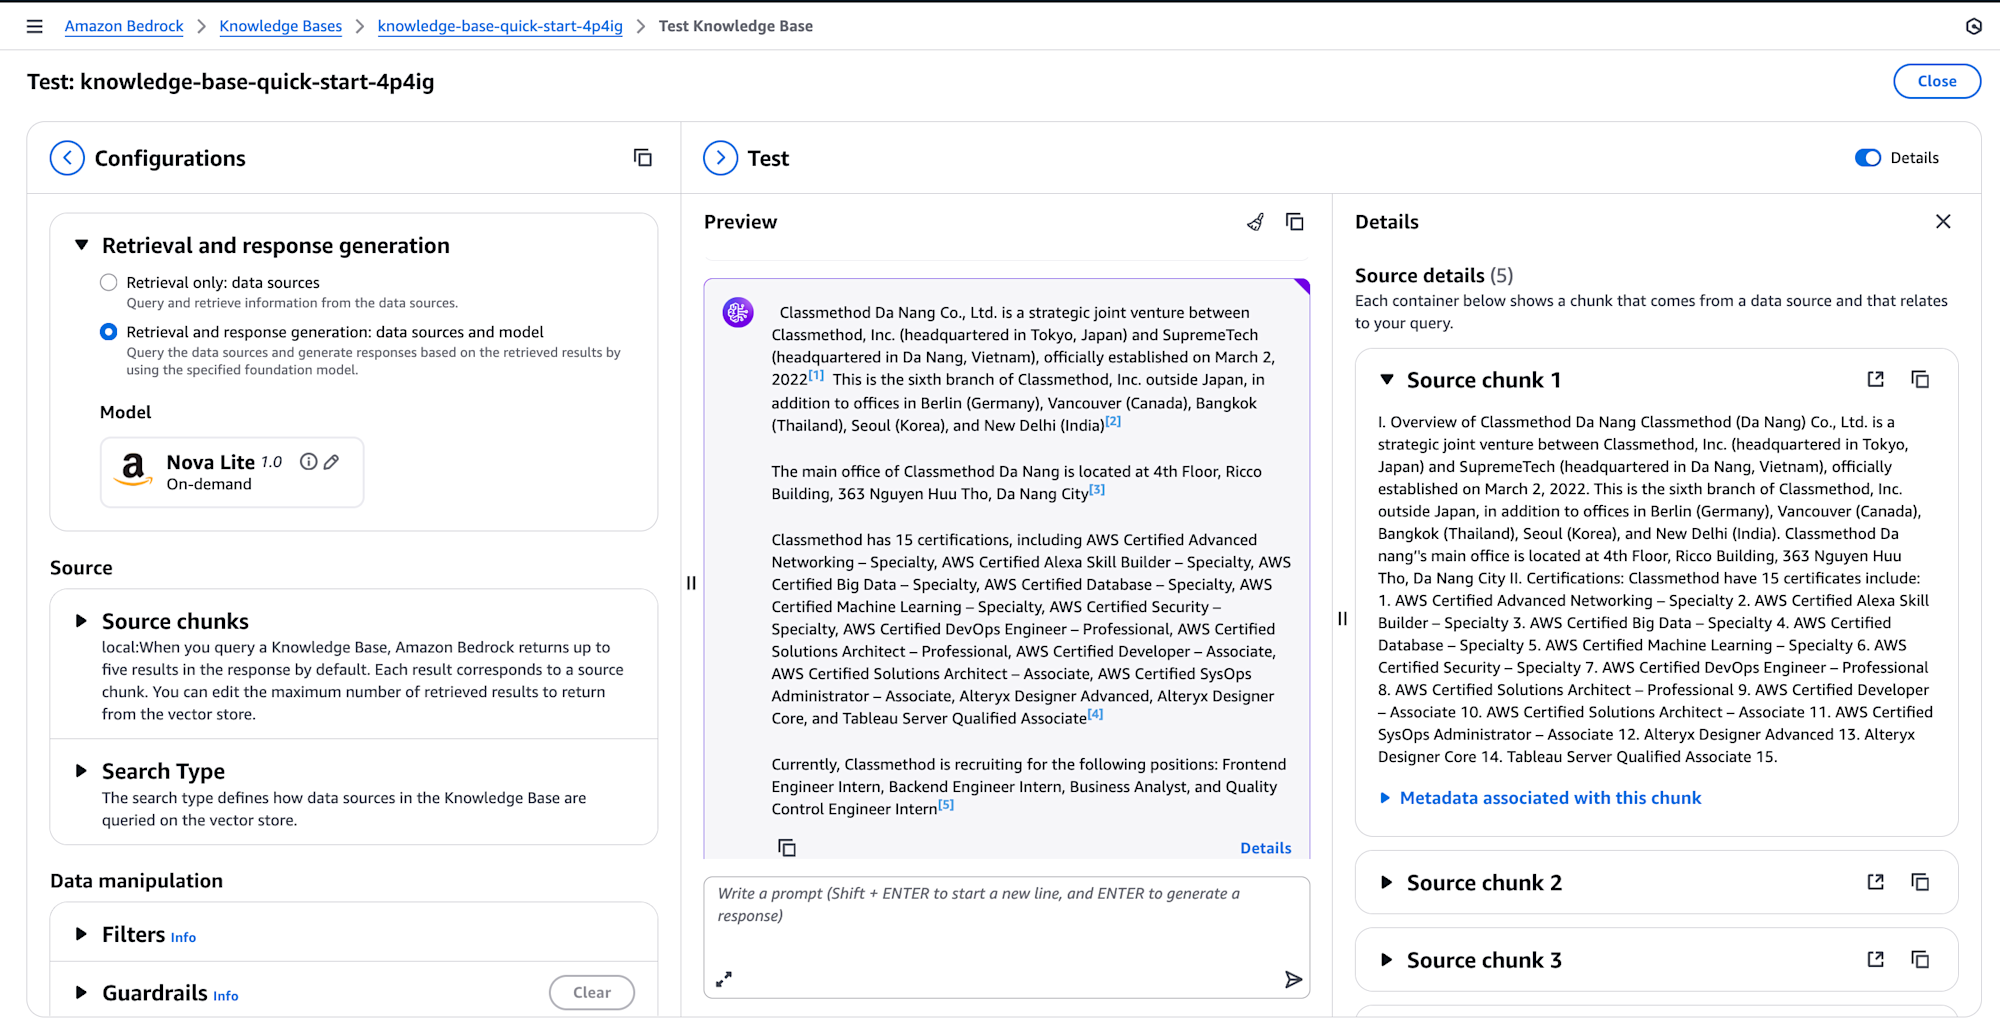Edit the Nova Lite model selection
Image resolution: width=2000 pixels, height=1032 pixels.
332,462
